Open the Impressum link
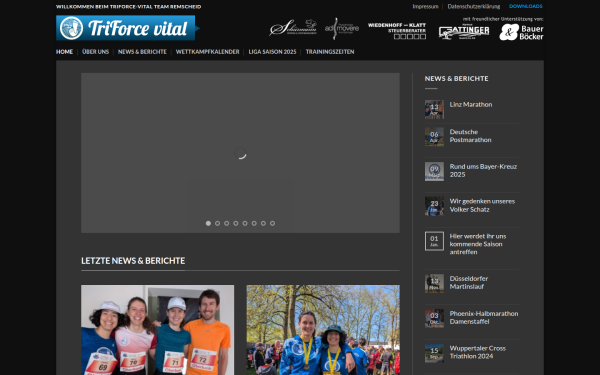 point(425,7)
